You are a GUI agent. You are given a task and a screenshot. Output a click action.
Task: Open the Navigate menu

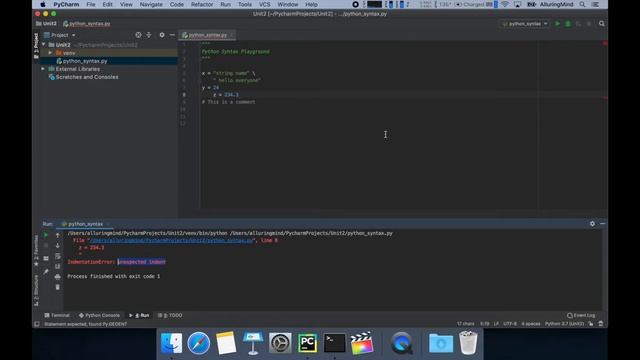pos(151,4)
